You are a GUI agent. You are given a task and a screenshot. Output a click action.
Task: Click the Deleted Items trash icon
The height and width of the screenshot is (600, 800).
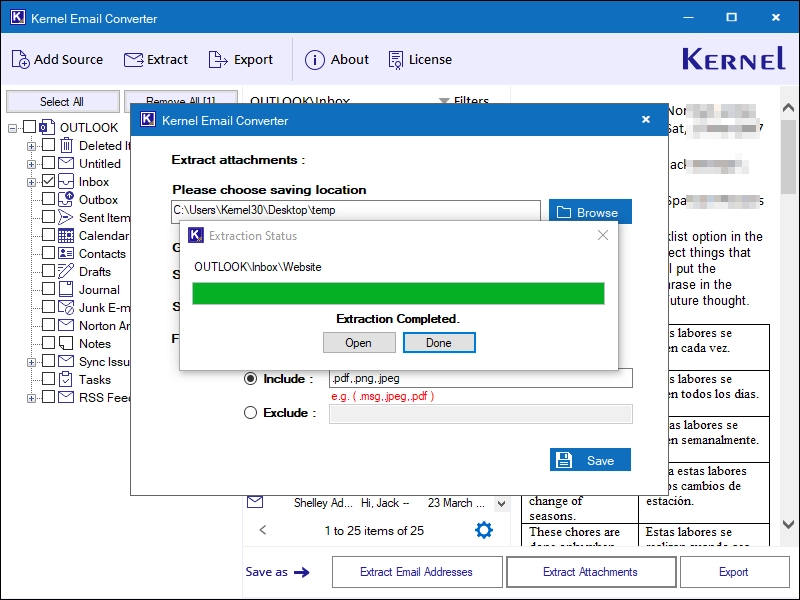click(x=66, y=145)
